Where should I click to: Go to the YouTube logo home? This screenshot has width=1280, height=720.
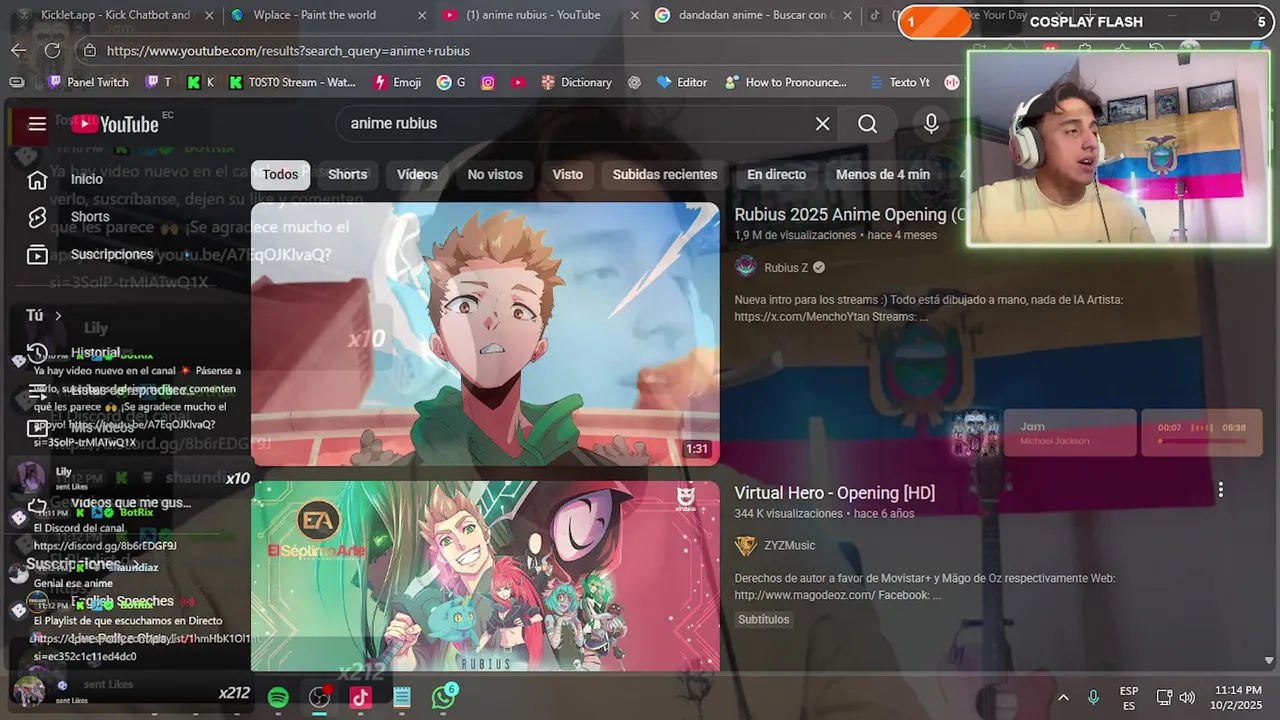point(115,124)
